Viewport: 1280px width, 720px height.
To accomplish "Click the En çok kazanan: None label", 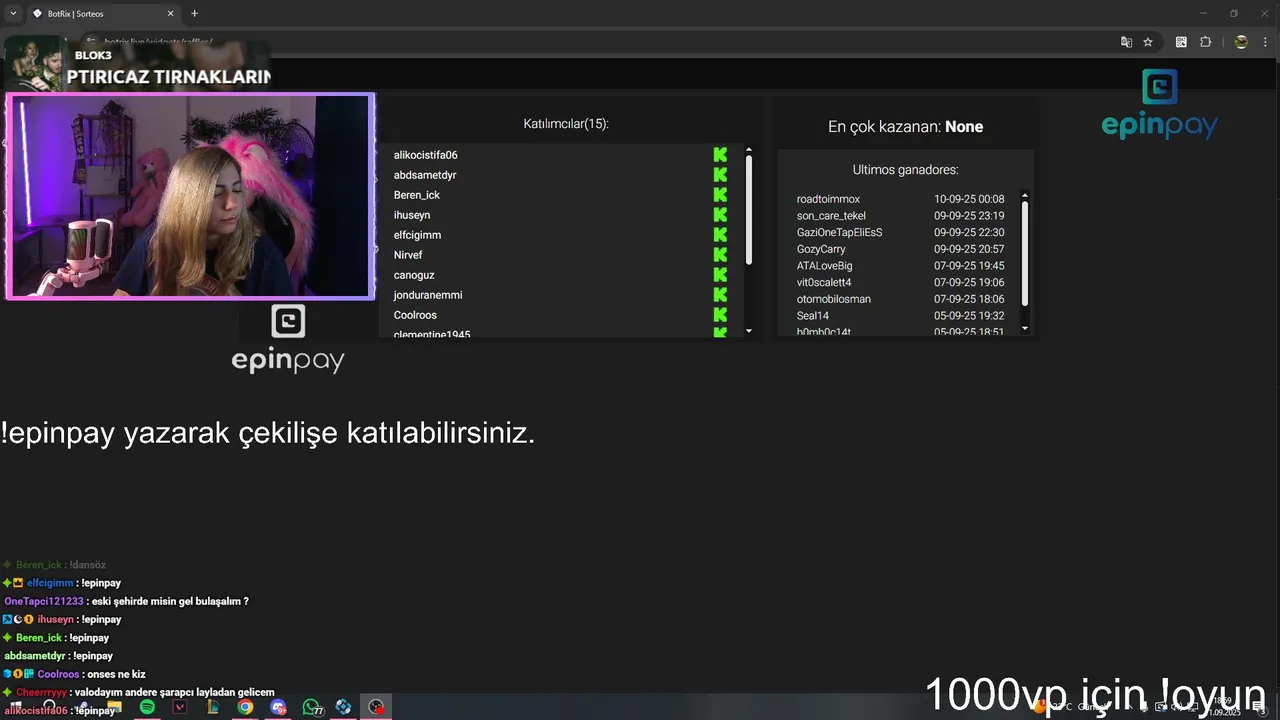I will pos(905,127).
